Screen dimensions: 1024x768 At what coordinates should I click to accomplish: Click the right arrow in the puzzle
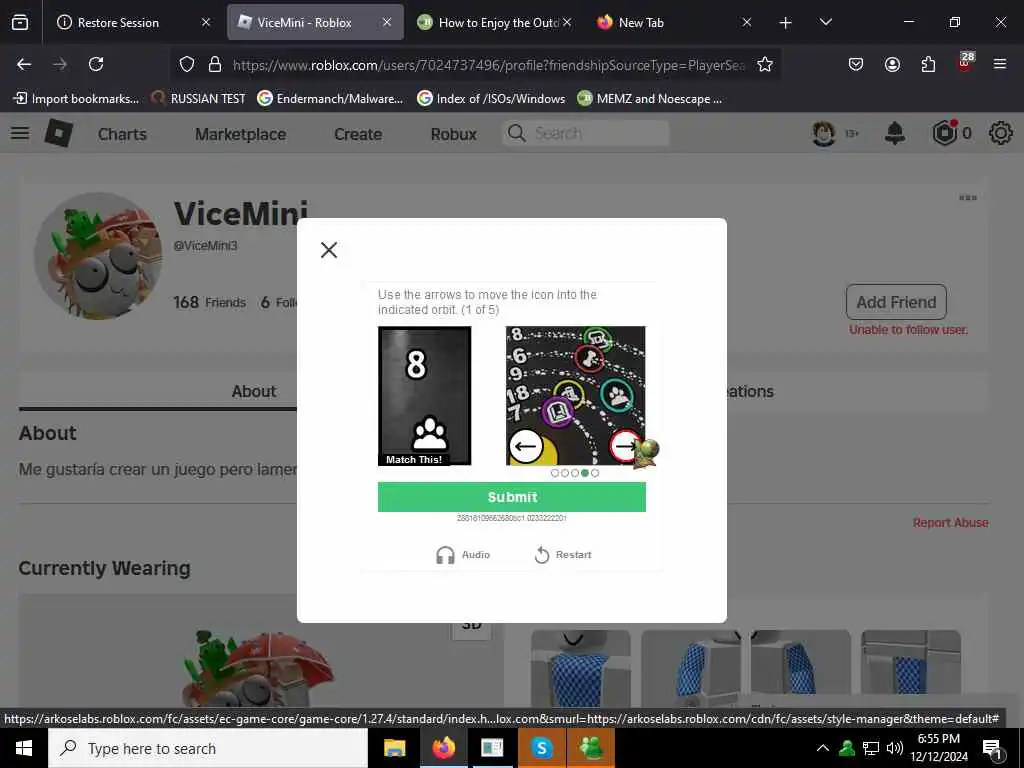626,446
